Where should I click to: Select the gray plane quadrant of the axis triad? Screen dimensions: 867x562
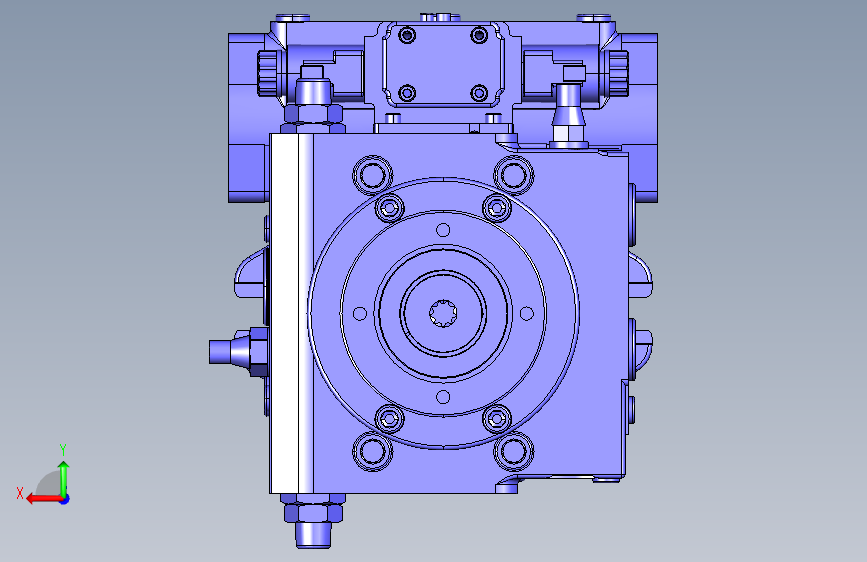point(49,483)
